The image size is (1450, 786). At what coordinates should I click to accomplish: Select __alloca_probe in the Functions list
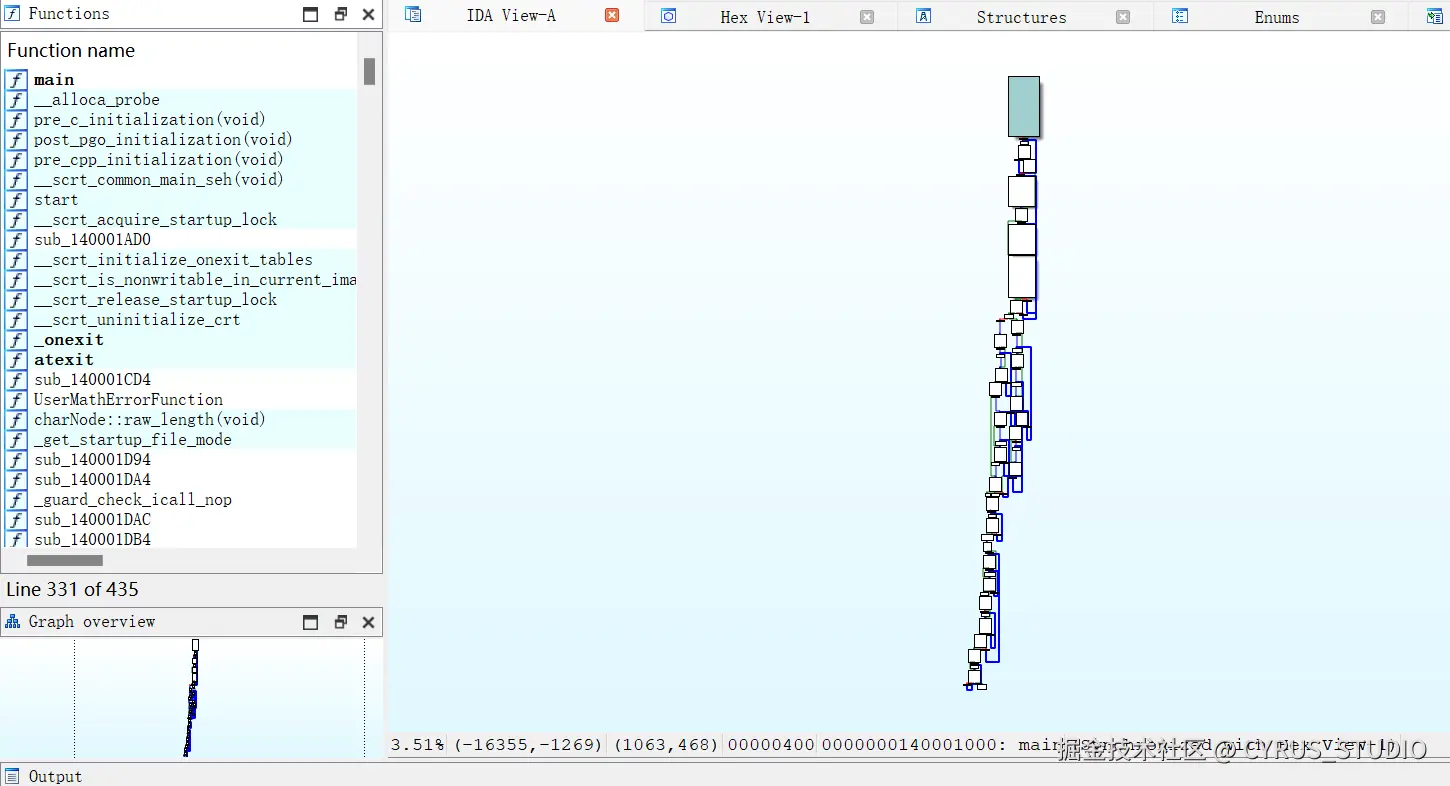click(x=180, y=100)
